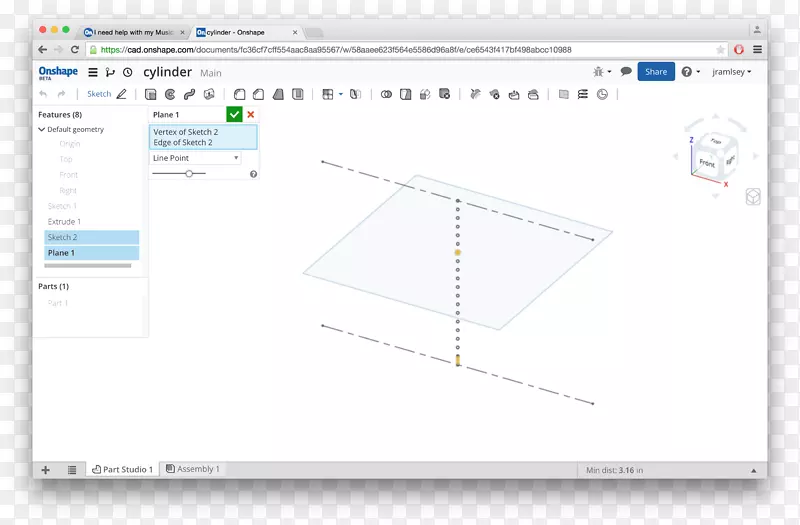Collapse the Default geometry tree

pyautogui.click(x=42, y=130)
